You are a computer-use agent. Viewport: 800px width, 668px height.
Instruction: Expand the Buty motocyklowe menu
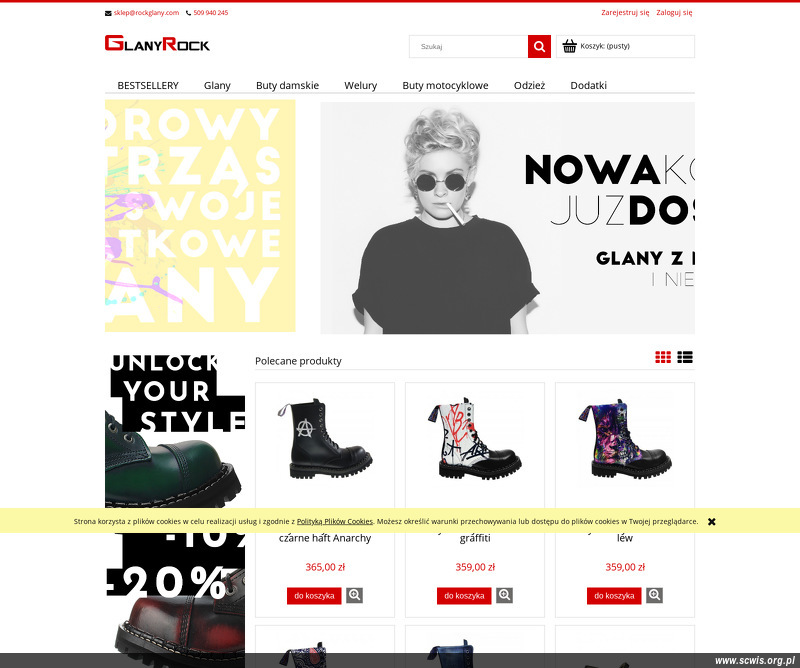click(x=445, y=85)
